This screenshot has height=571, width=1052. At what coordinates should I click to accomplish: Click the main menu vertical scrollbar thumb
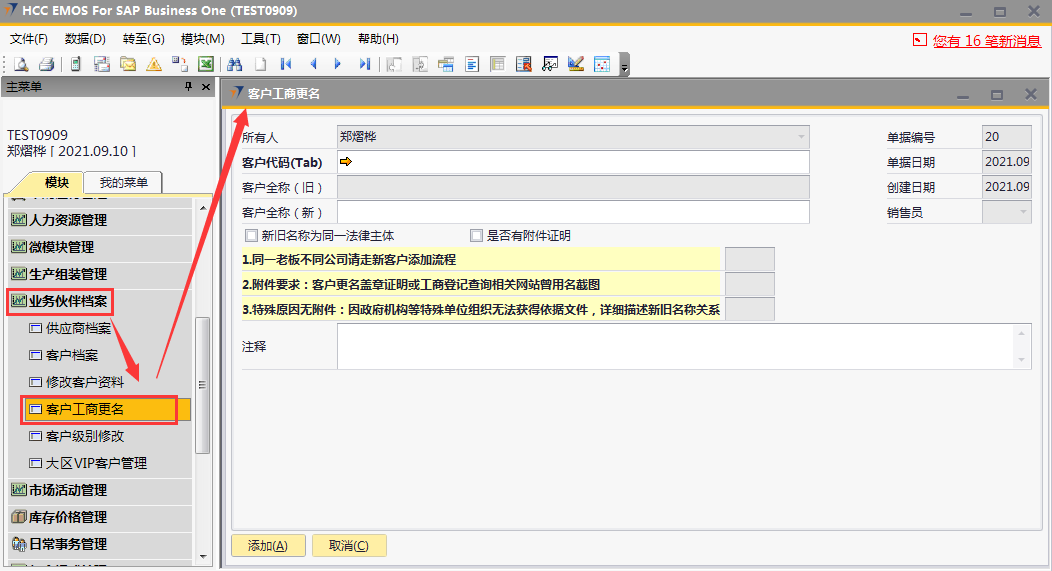point(203,385)
